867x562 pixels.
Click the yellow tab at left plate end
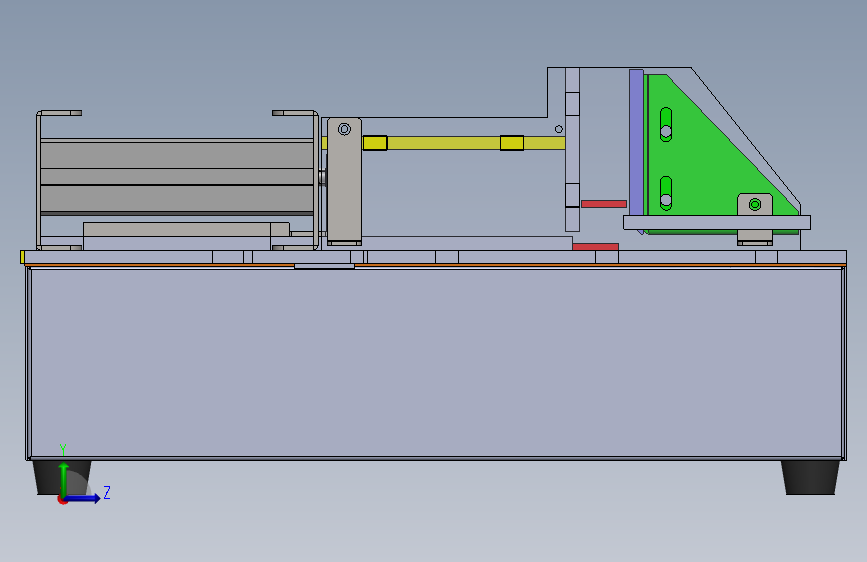pyautogui.click(x=22, y=257)
